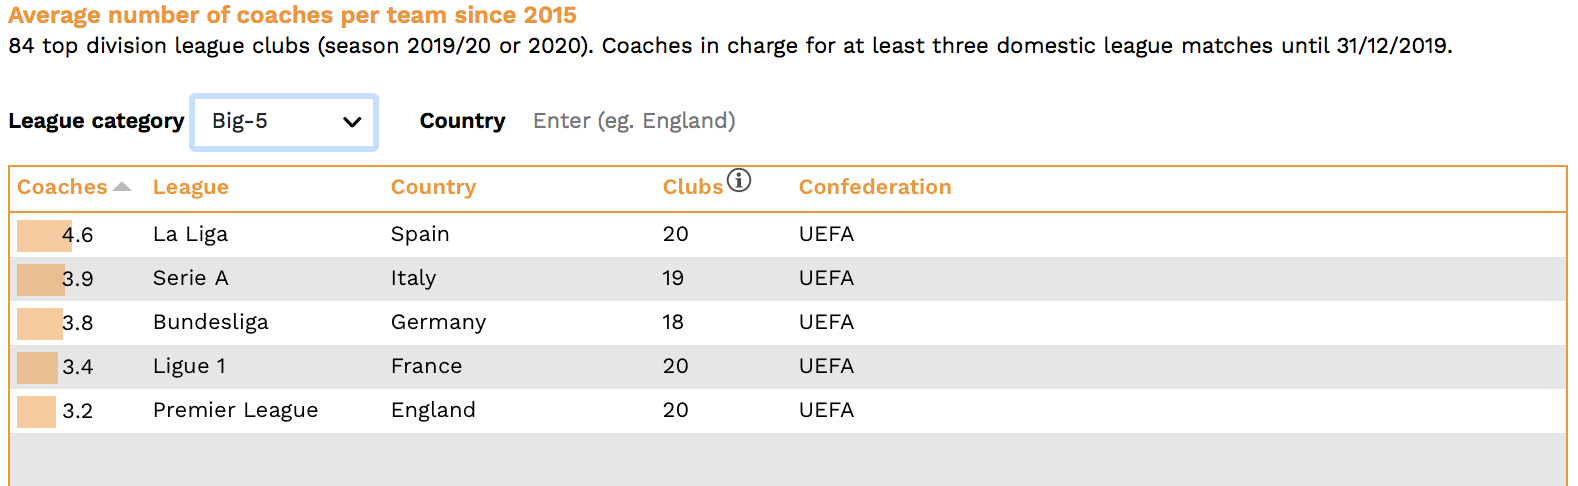This screenshot has height=486, width=1578.
Task: Select the Serie A row
Action: 788,279
